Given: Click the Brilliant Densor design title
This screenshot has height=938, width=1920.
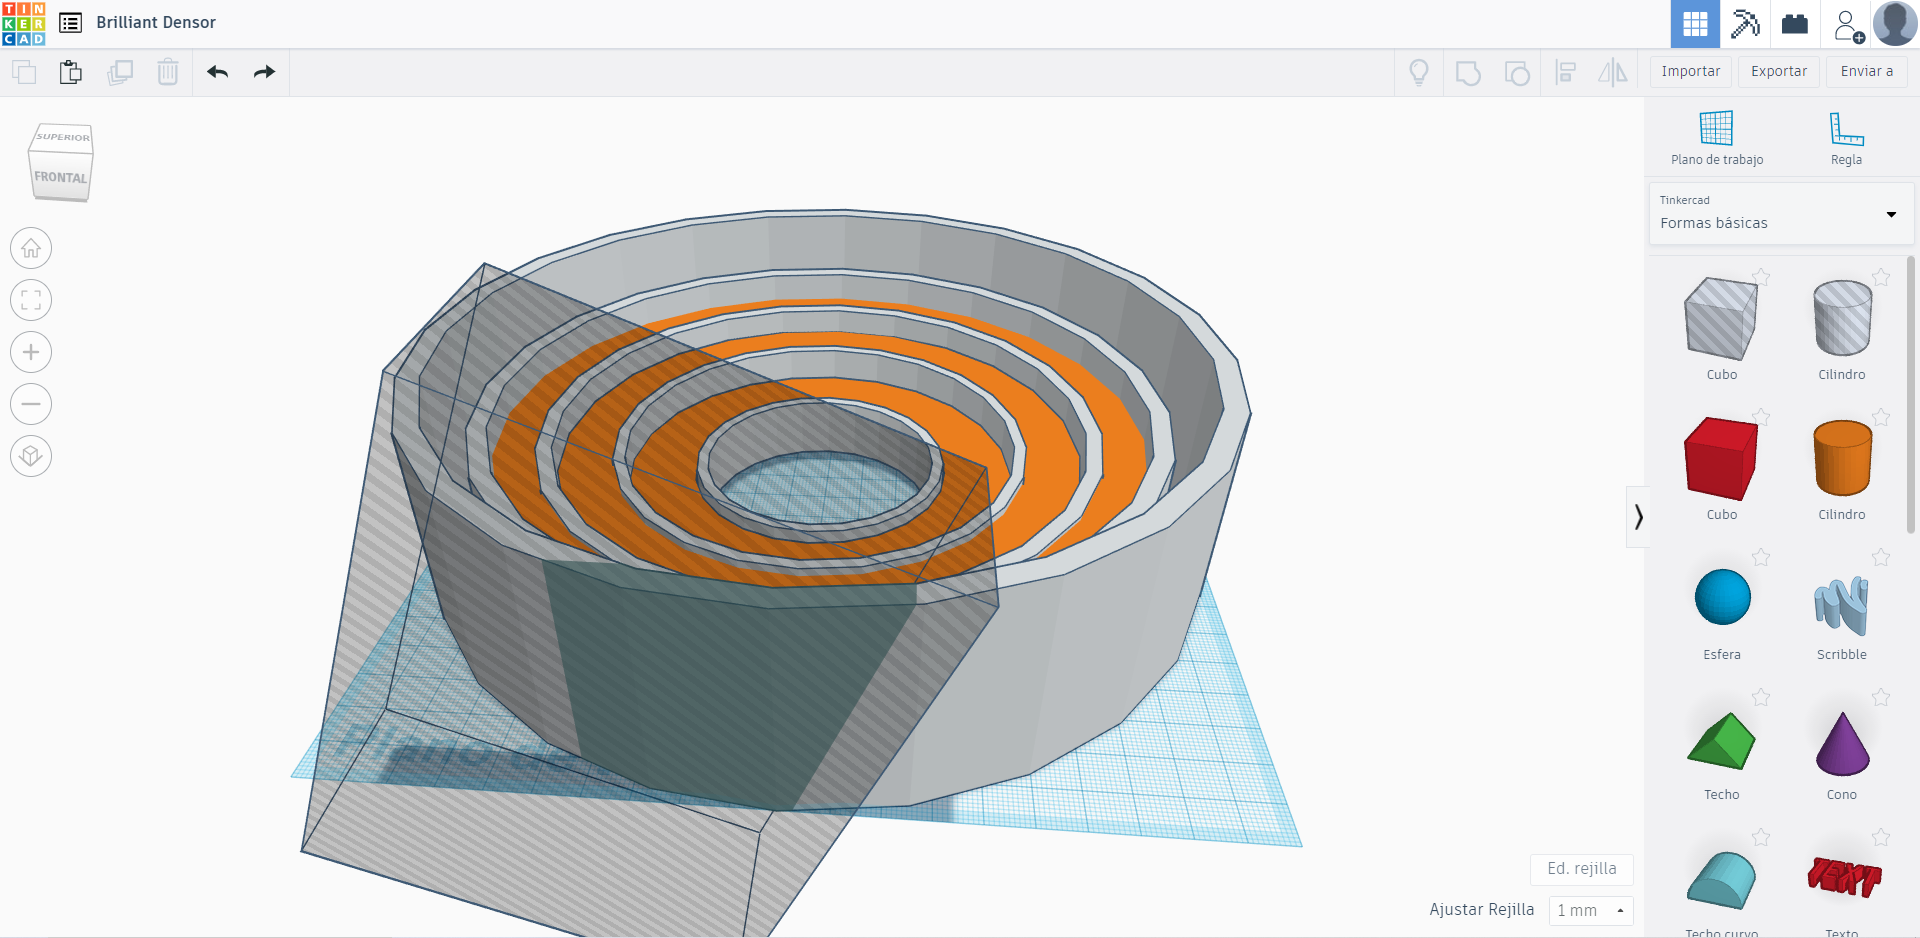Looking at the screenshot, I should pos(156,23).
